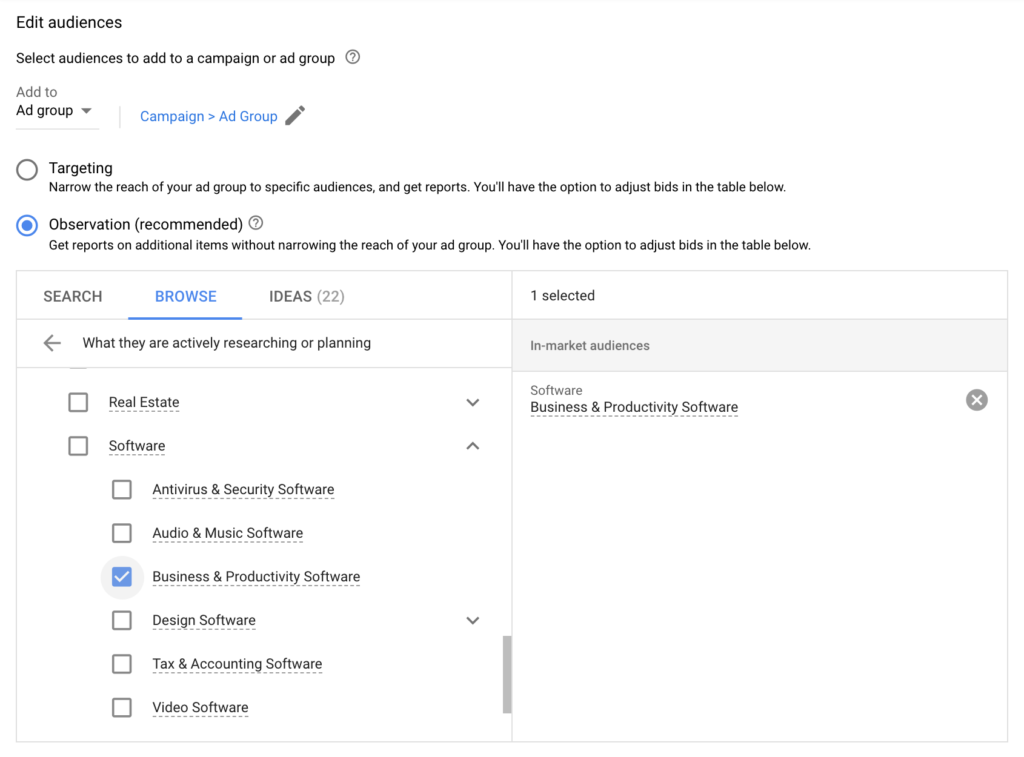Click the audience list vertical scrollbar
The image size is (1024, 757).
point(507,674)
